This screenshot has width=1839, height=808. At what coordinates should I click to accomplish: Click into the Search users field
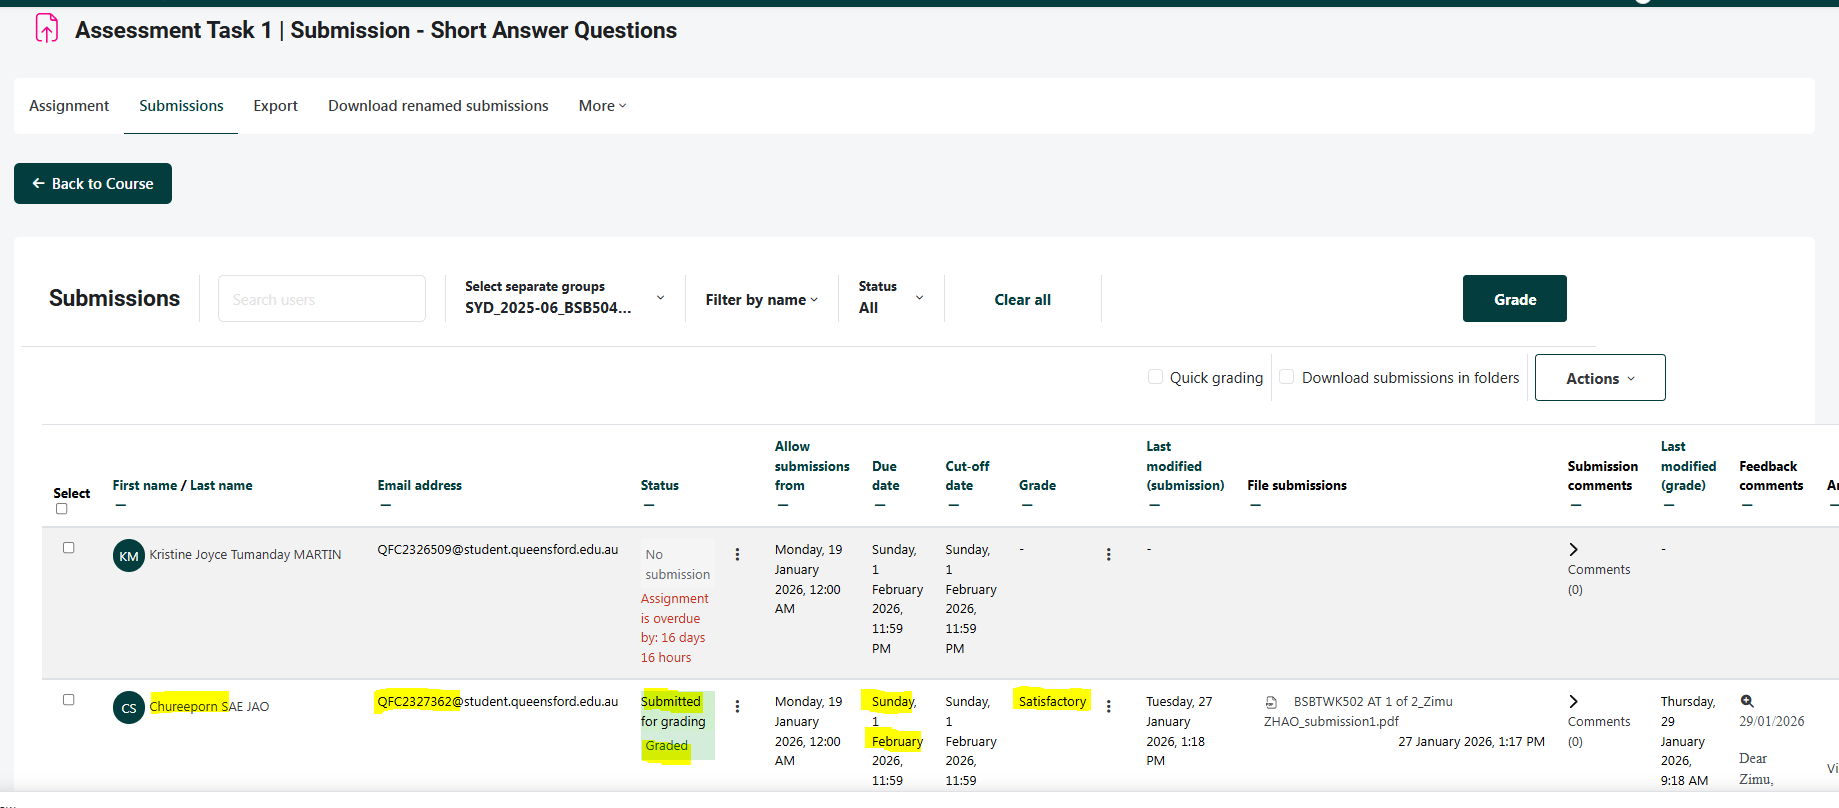coord(322,299)
